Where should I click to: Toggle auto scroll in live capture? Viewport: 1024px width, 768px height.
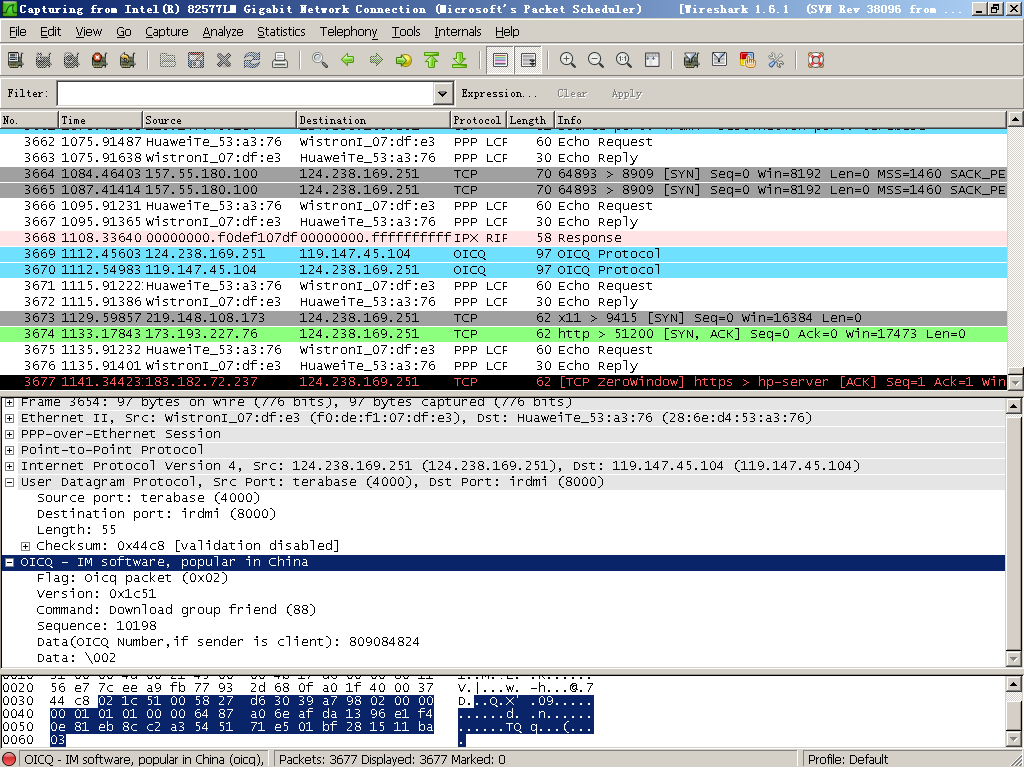528,60
